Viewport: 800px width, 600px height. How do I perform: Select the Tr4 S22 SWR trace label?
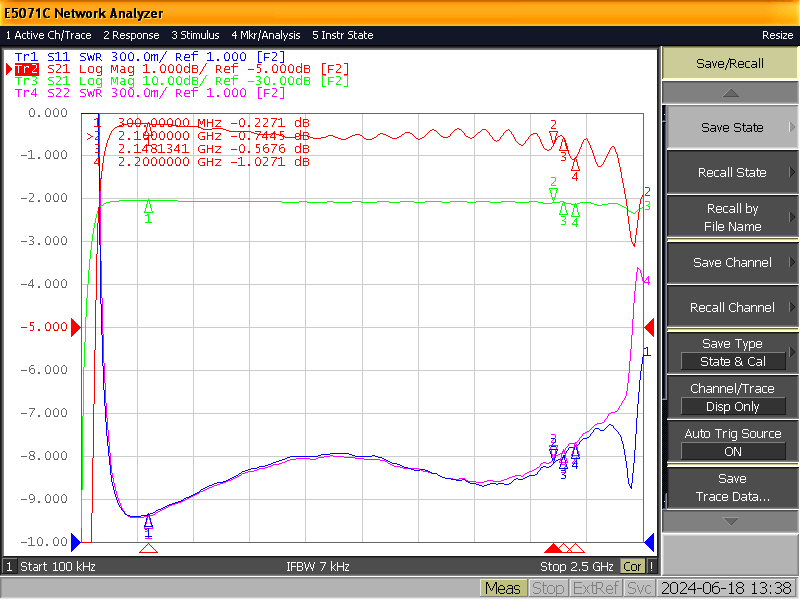[x=150, y=93]
